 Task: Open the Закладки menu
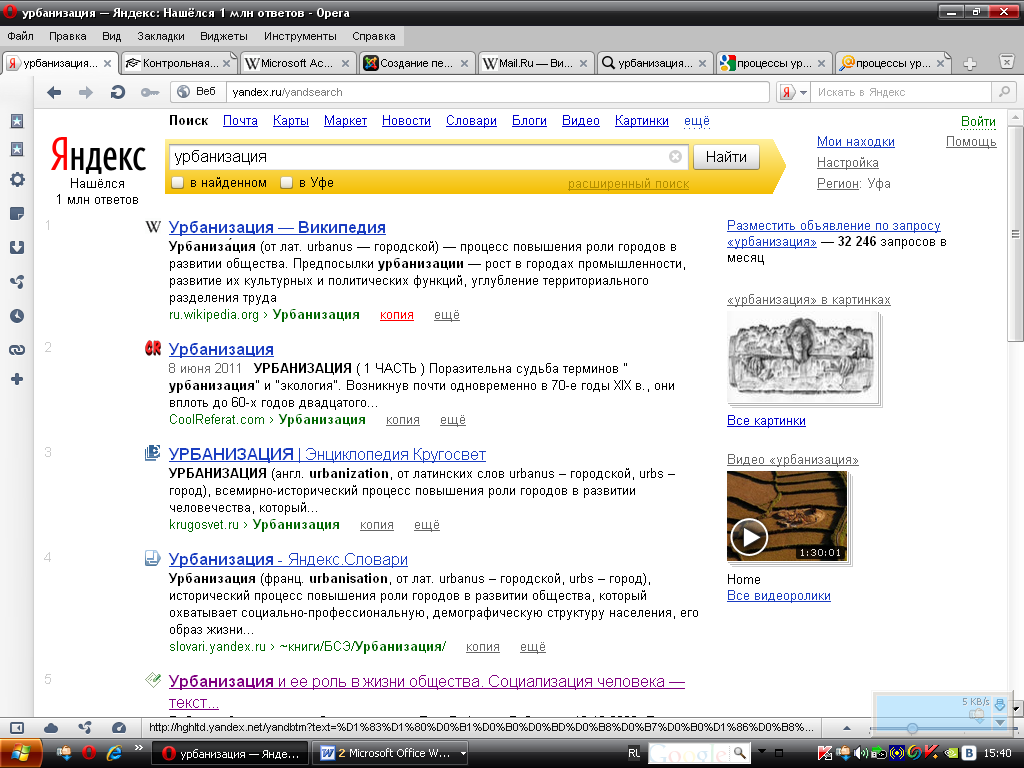pos(161,36)
